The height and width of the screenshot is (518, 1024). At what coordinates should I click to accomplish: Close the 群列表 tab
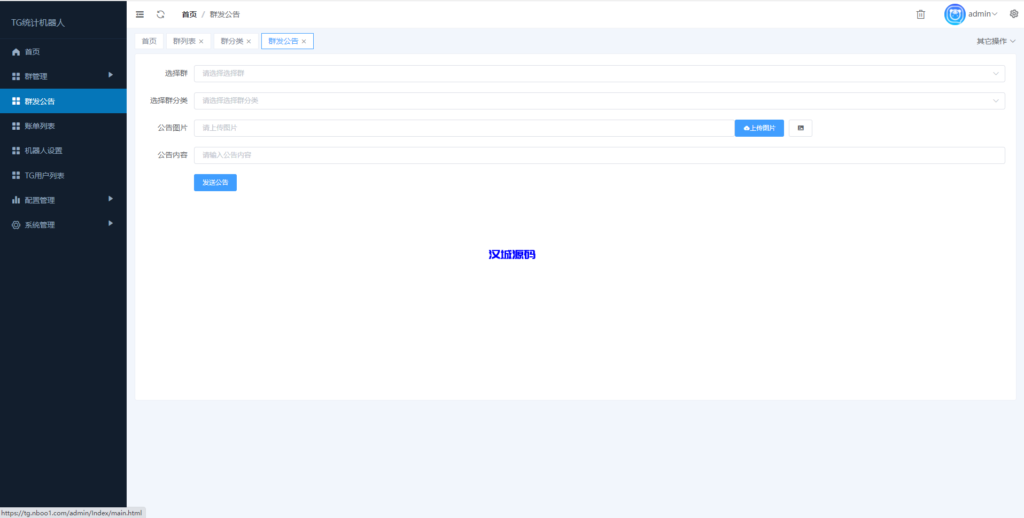(x=201, y=41)
